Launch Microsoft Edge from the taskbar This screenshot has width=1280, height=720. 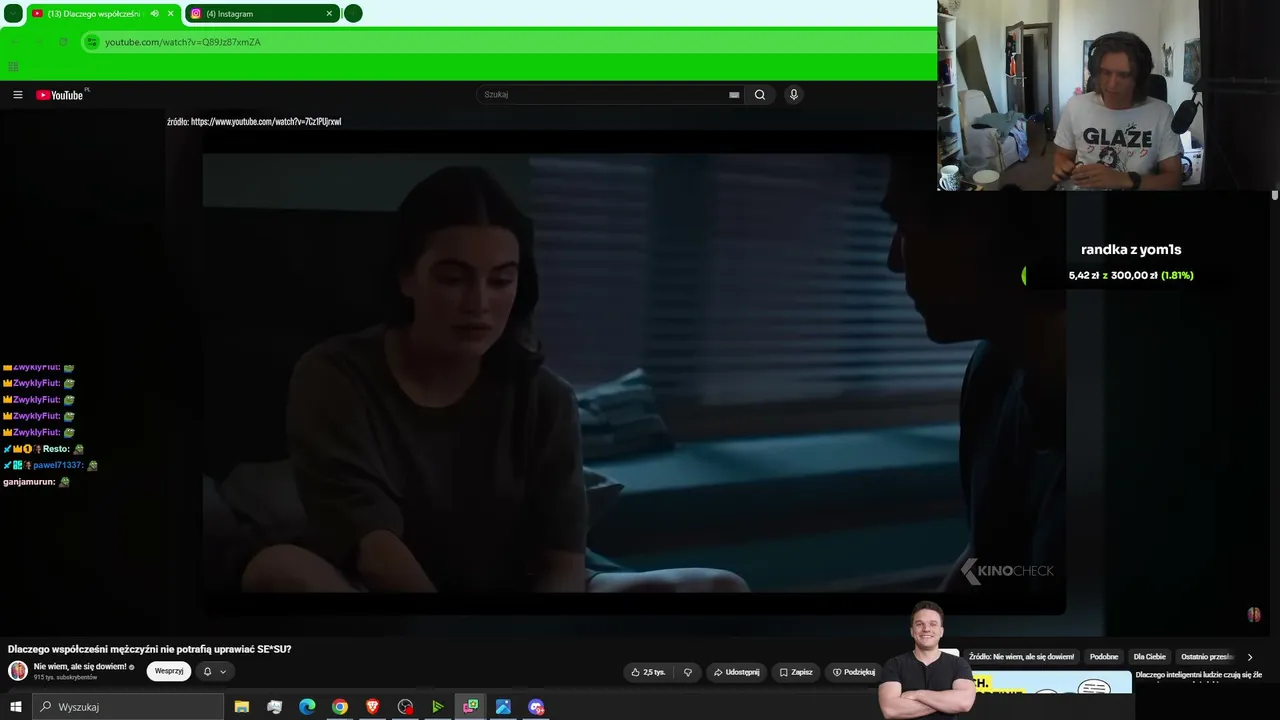[307, 707]
